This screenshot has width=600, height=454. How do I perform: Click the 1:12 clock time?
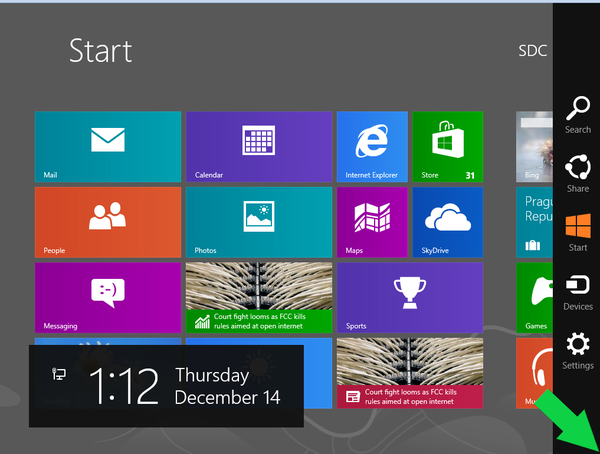coord(123,385)
